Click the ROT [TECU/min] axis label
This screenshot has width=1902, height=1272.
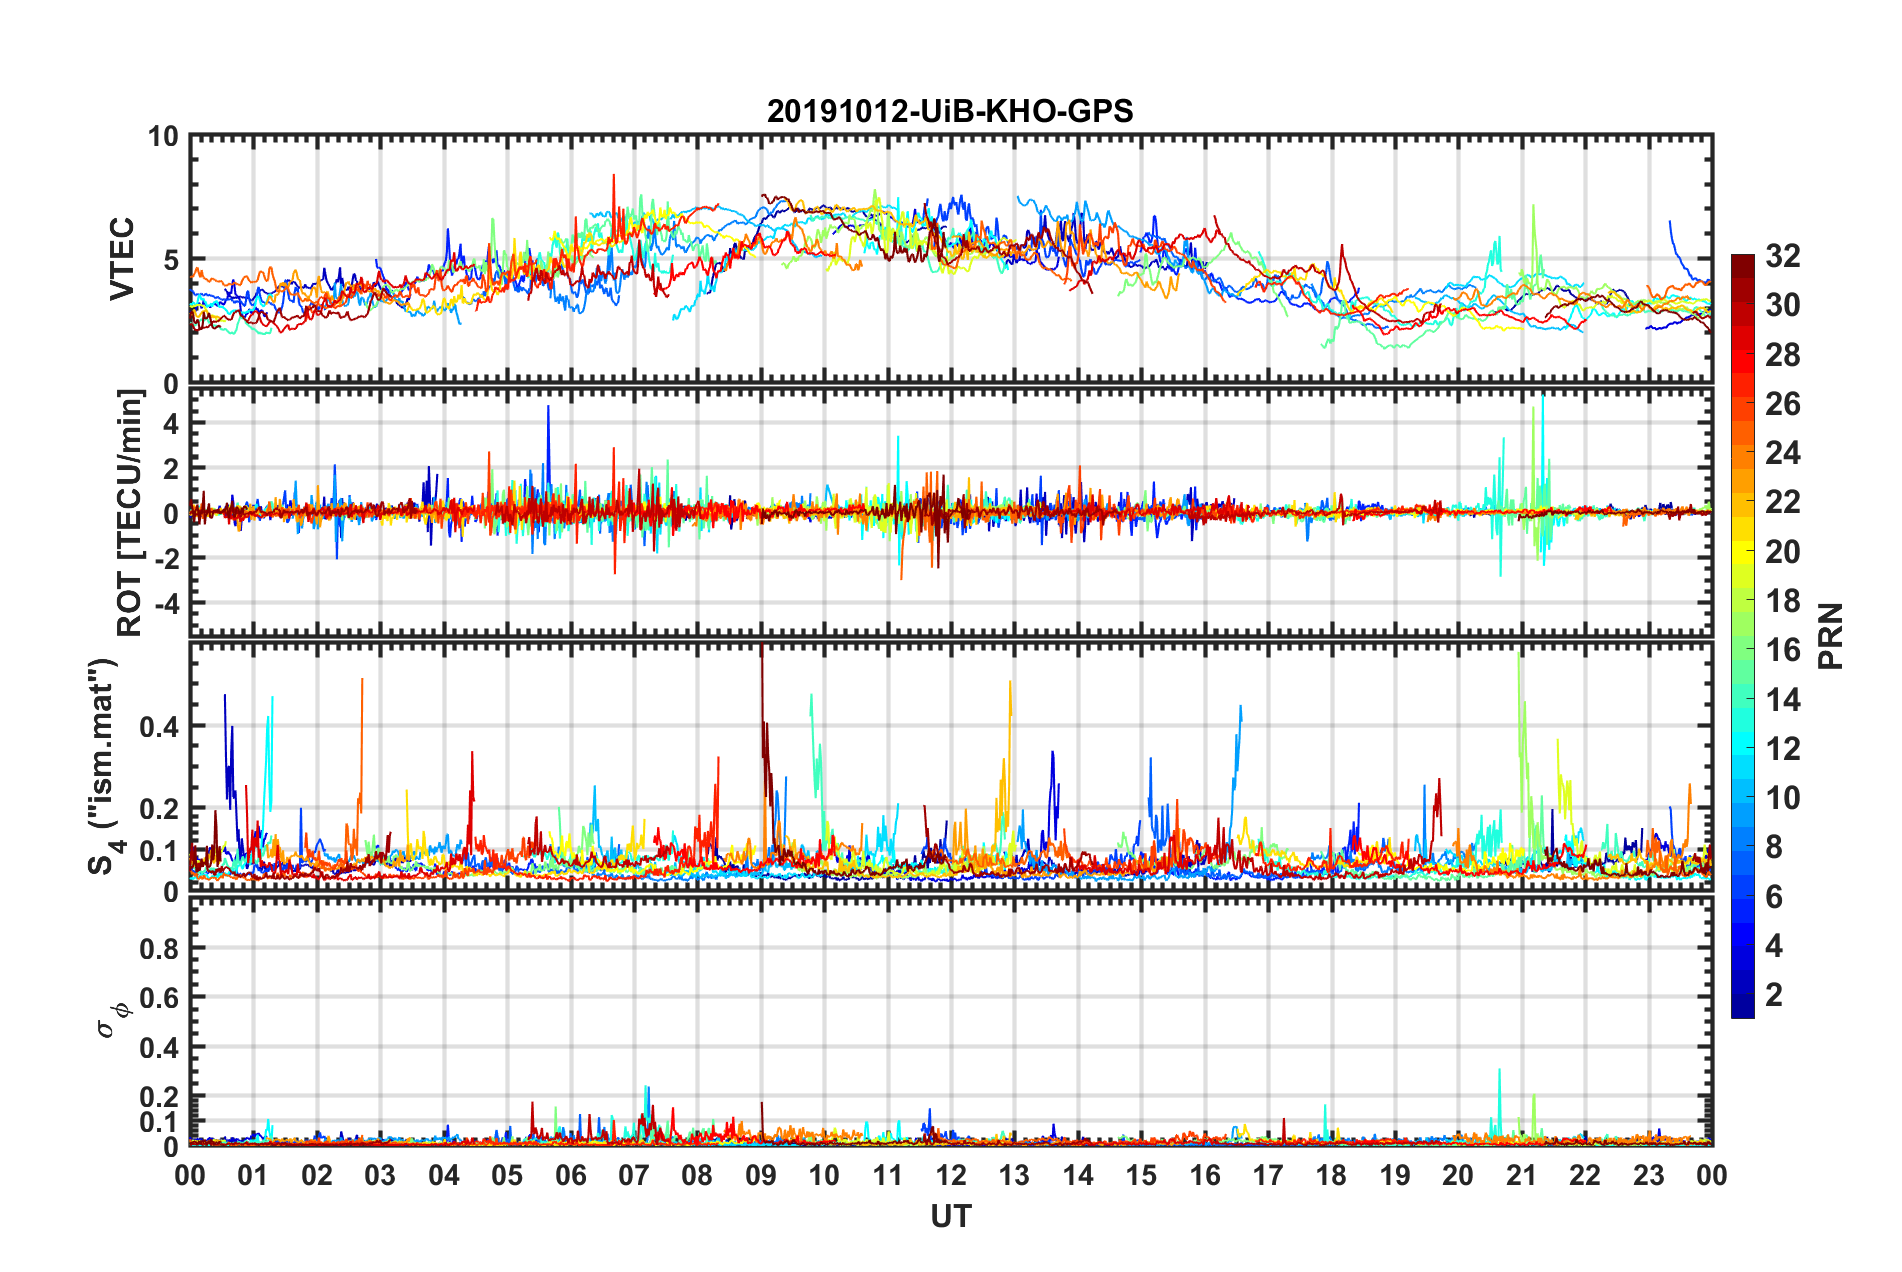pos(129,513)
